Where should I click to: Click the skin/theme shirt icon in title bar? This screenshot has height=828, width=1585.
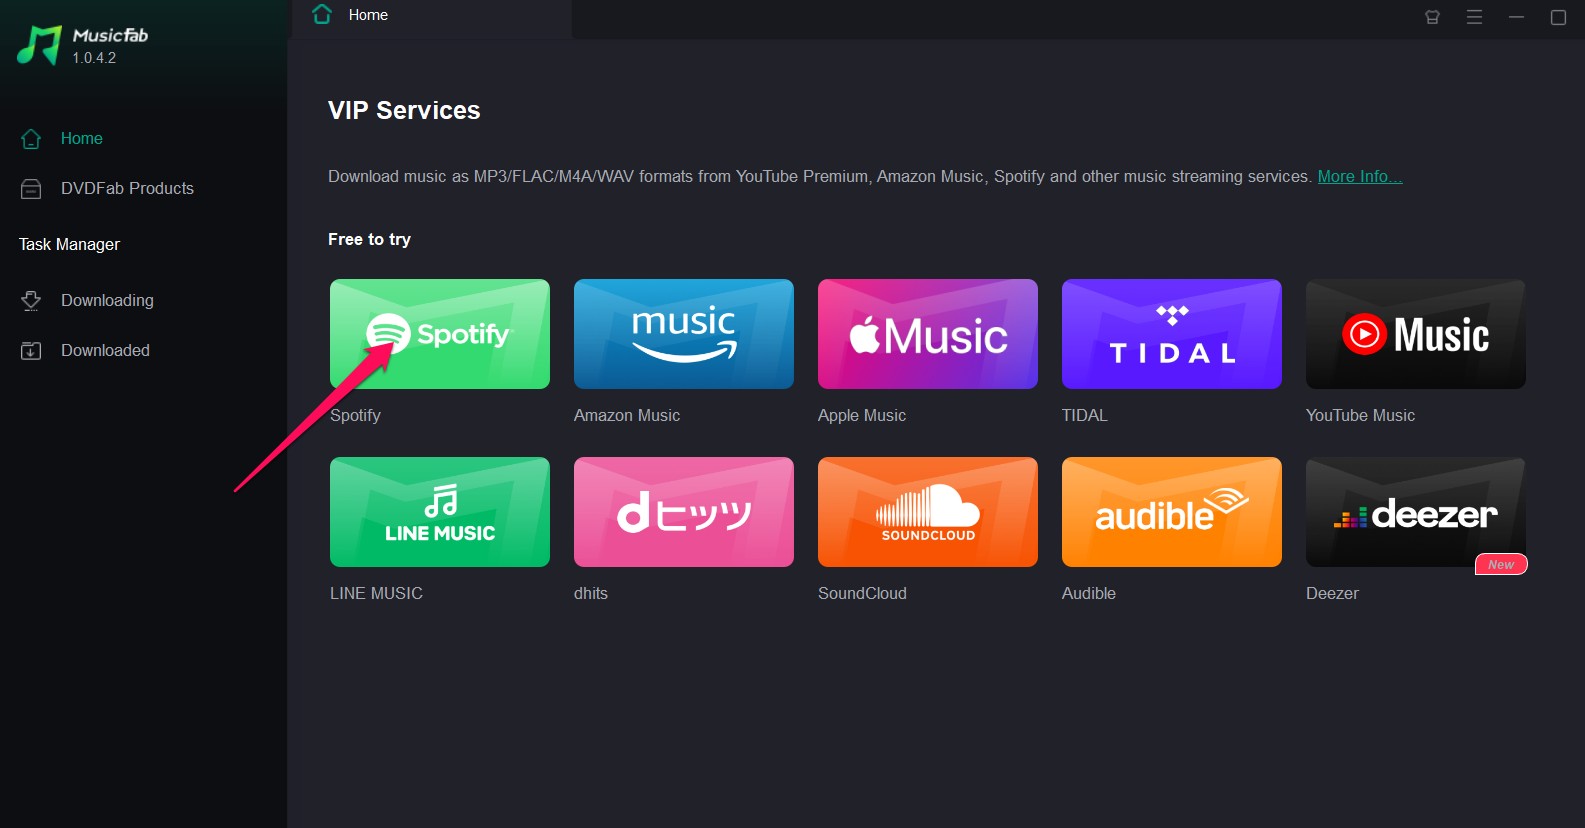point(1432,17)
